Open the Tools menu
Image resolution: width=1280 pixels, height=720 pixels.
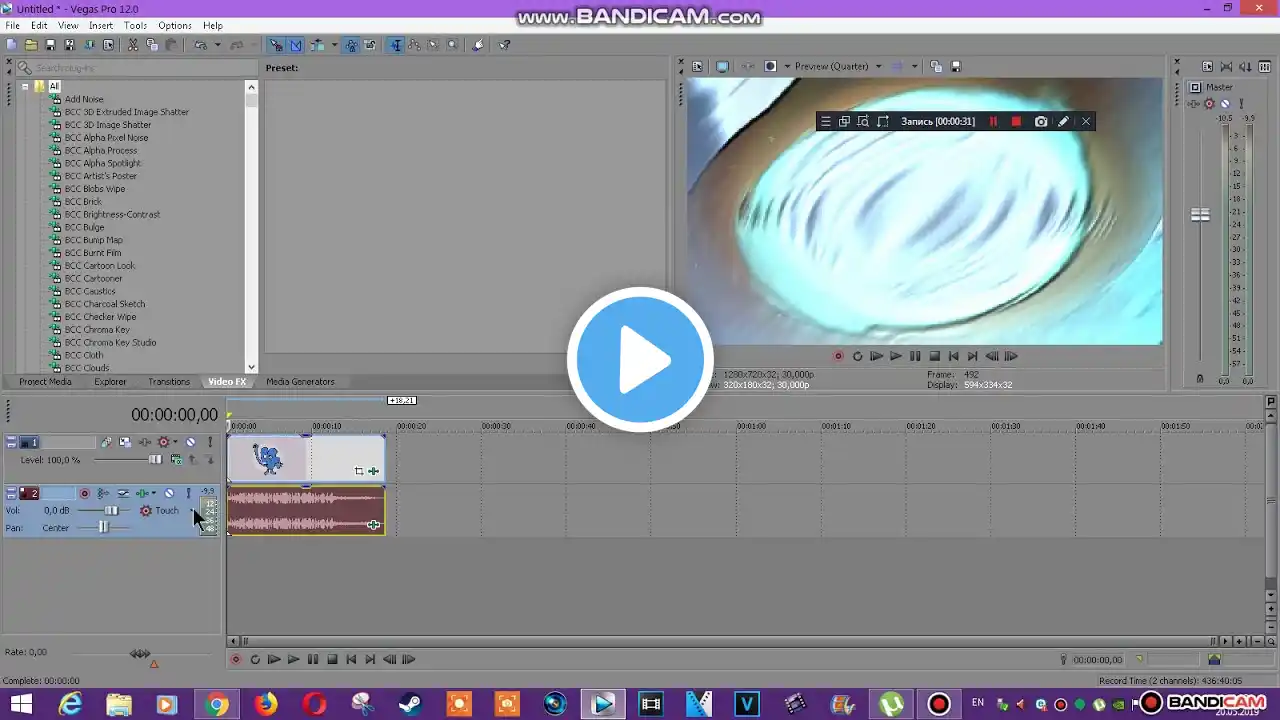(135, 26)
